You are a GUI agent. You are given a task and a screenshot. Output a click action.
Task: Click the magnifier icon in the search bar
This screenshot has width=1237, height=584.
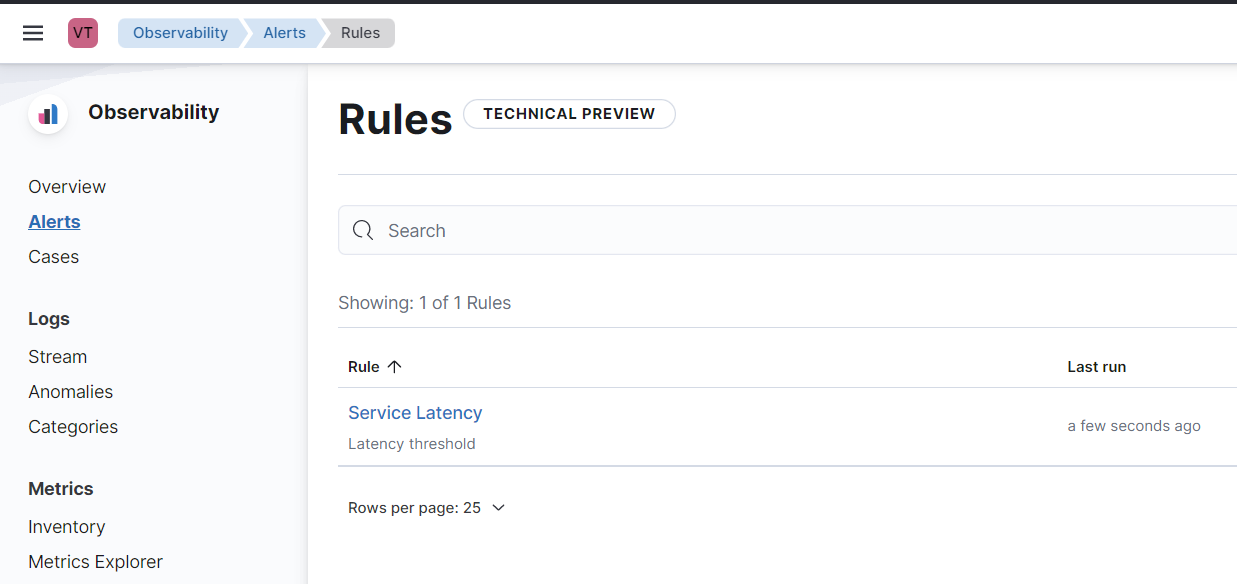pyautogui.click(x=363, y=230)
